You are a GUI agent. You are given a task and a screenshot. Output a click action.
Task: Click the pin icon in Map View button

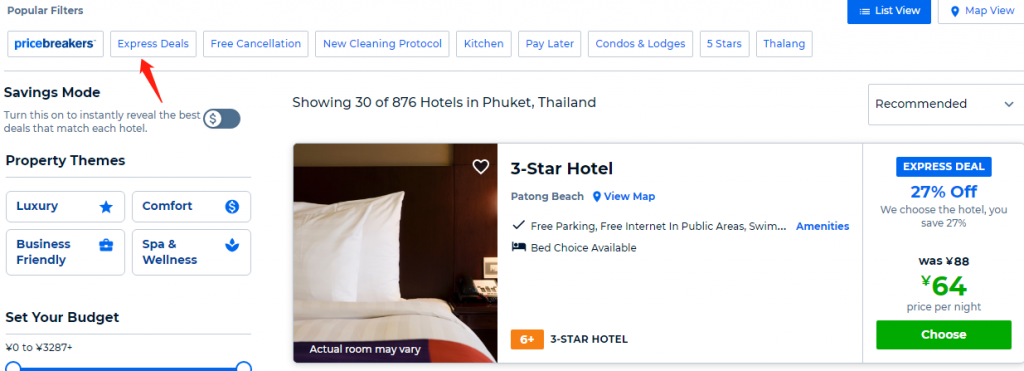[955, 11]
